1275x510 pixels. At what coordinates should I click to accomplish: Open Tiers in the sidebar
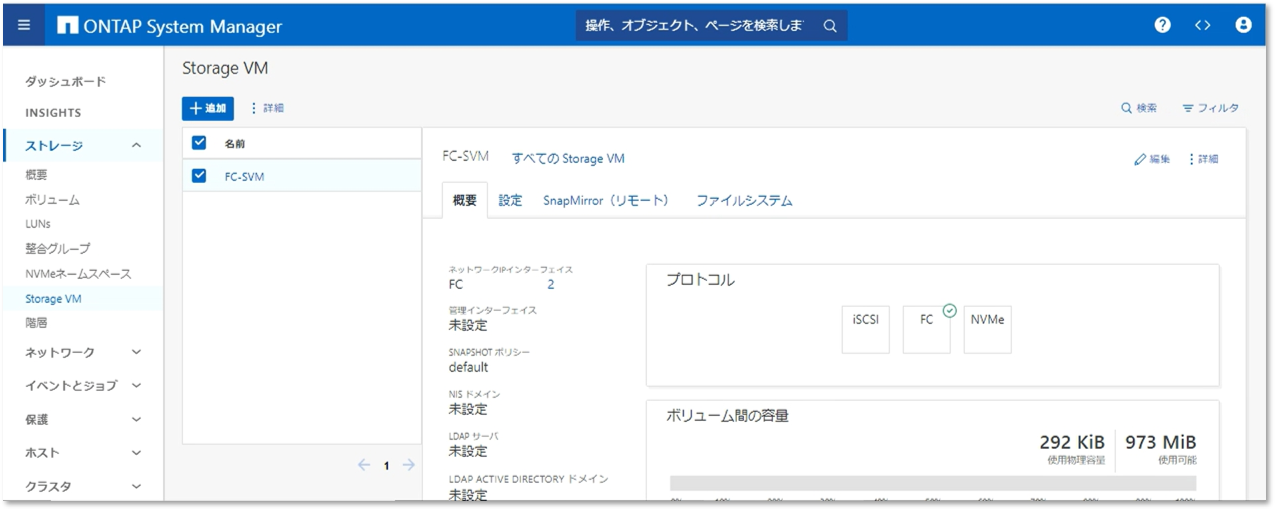[36, 323]
